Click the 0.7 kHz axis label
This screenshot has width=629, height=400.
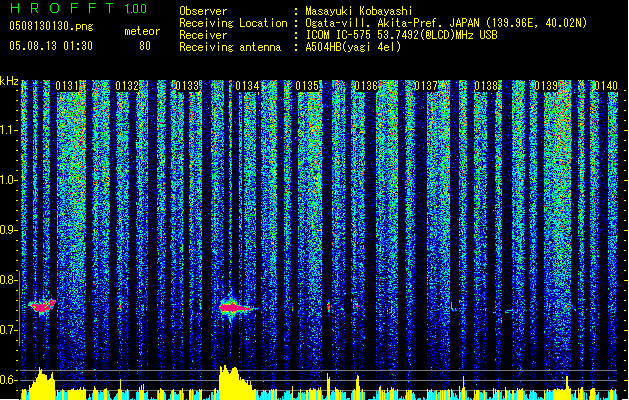click(x=9, y=330)
